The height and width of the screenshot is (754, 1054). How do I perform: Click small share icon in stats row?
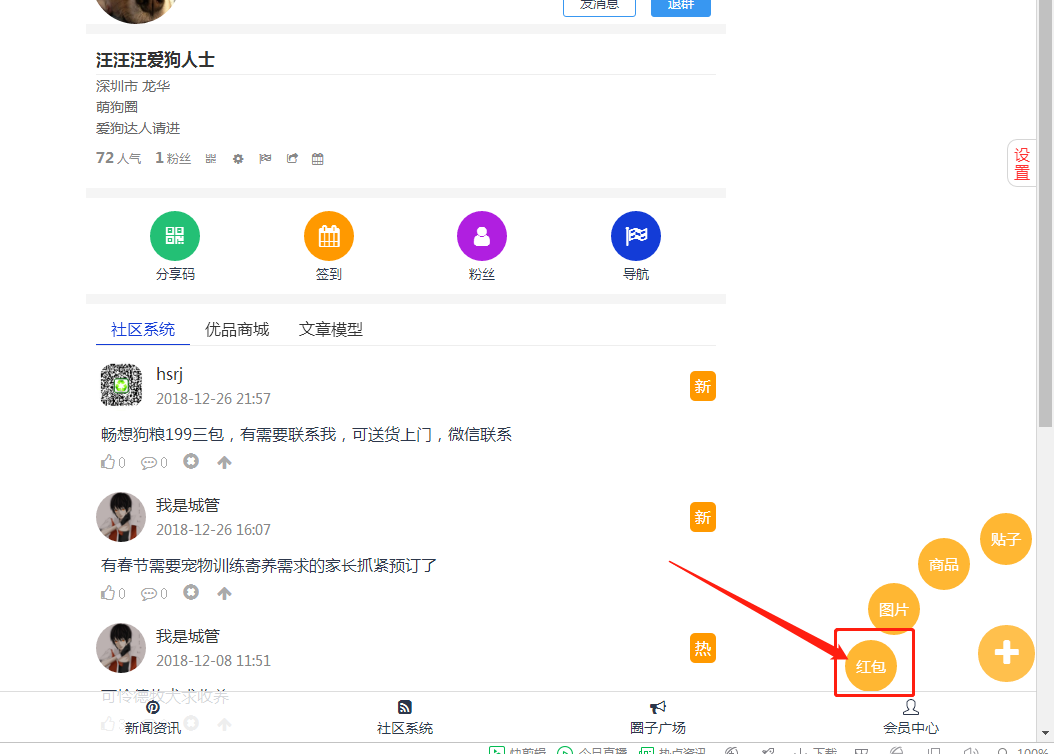pyautogui.click(x=292, y=159)
